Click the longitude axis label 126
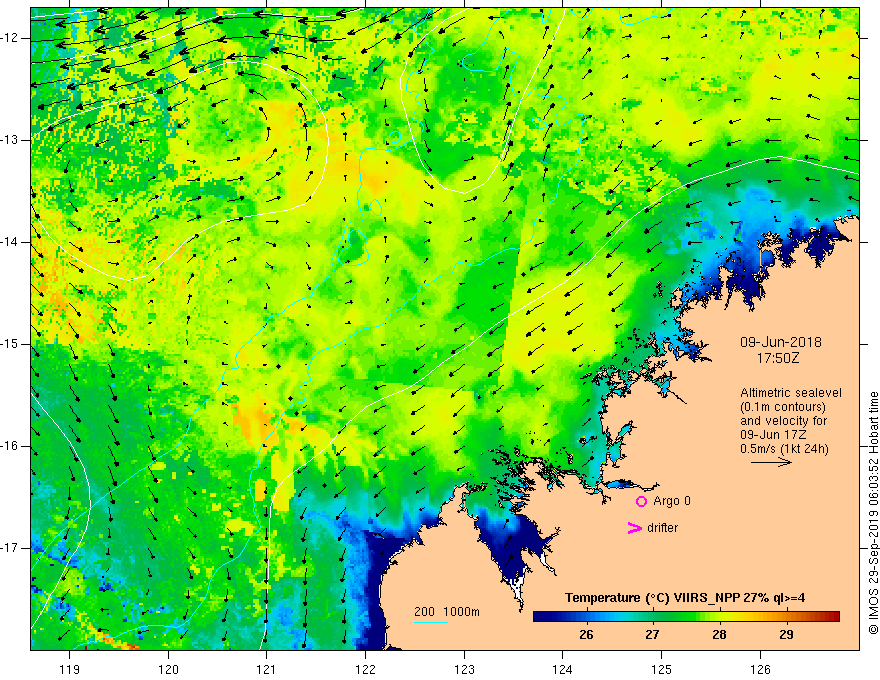The width and height of the screenshot is (880, 680). point(760,669)
